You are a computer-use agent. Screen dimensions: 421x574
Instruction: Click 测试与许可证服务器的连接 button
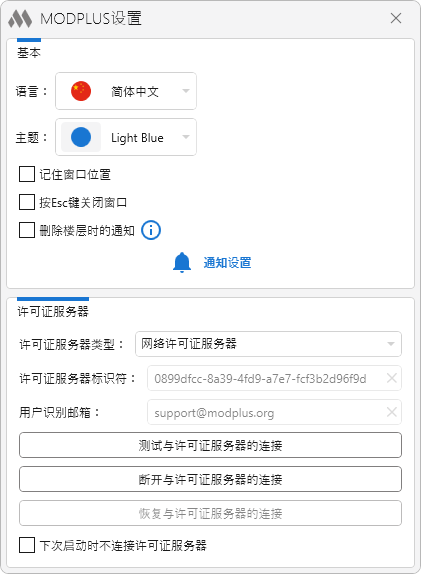click(x=210, y=445)
